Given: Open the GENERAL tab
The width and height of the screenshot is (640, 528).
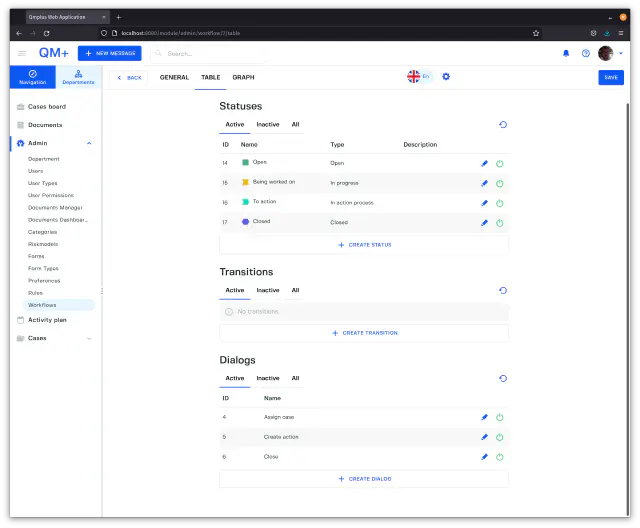Looking at the screenshot, I should click(x=174, y=77).
